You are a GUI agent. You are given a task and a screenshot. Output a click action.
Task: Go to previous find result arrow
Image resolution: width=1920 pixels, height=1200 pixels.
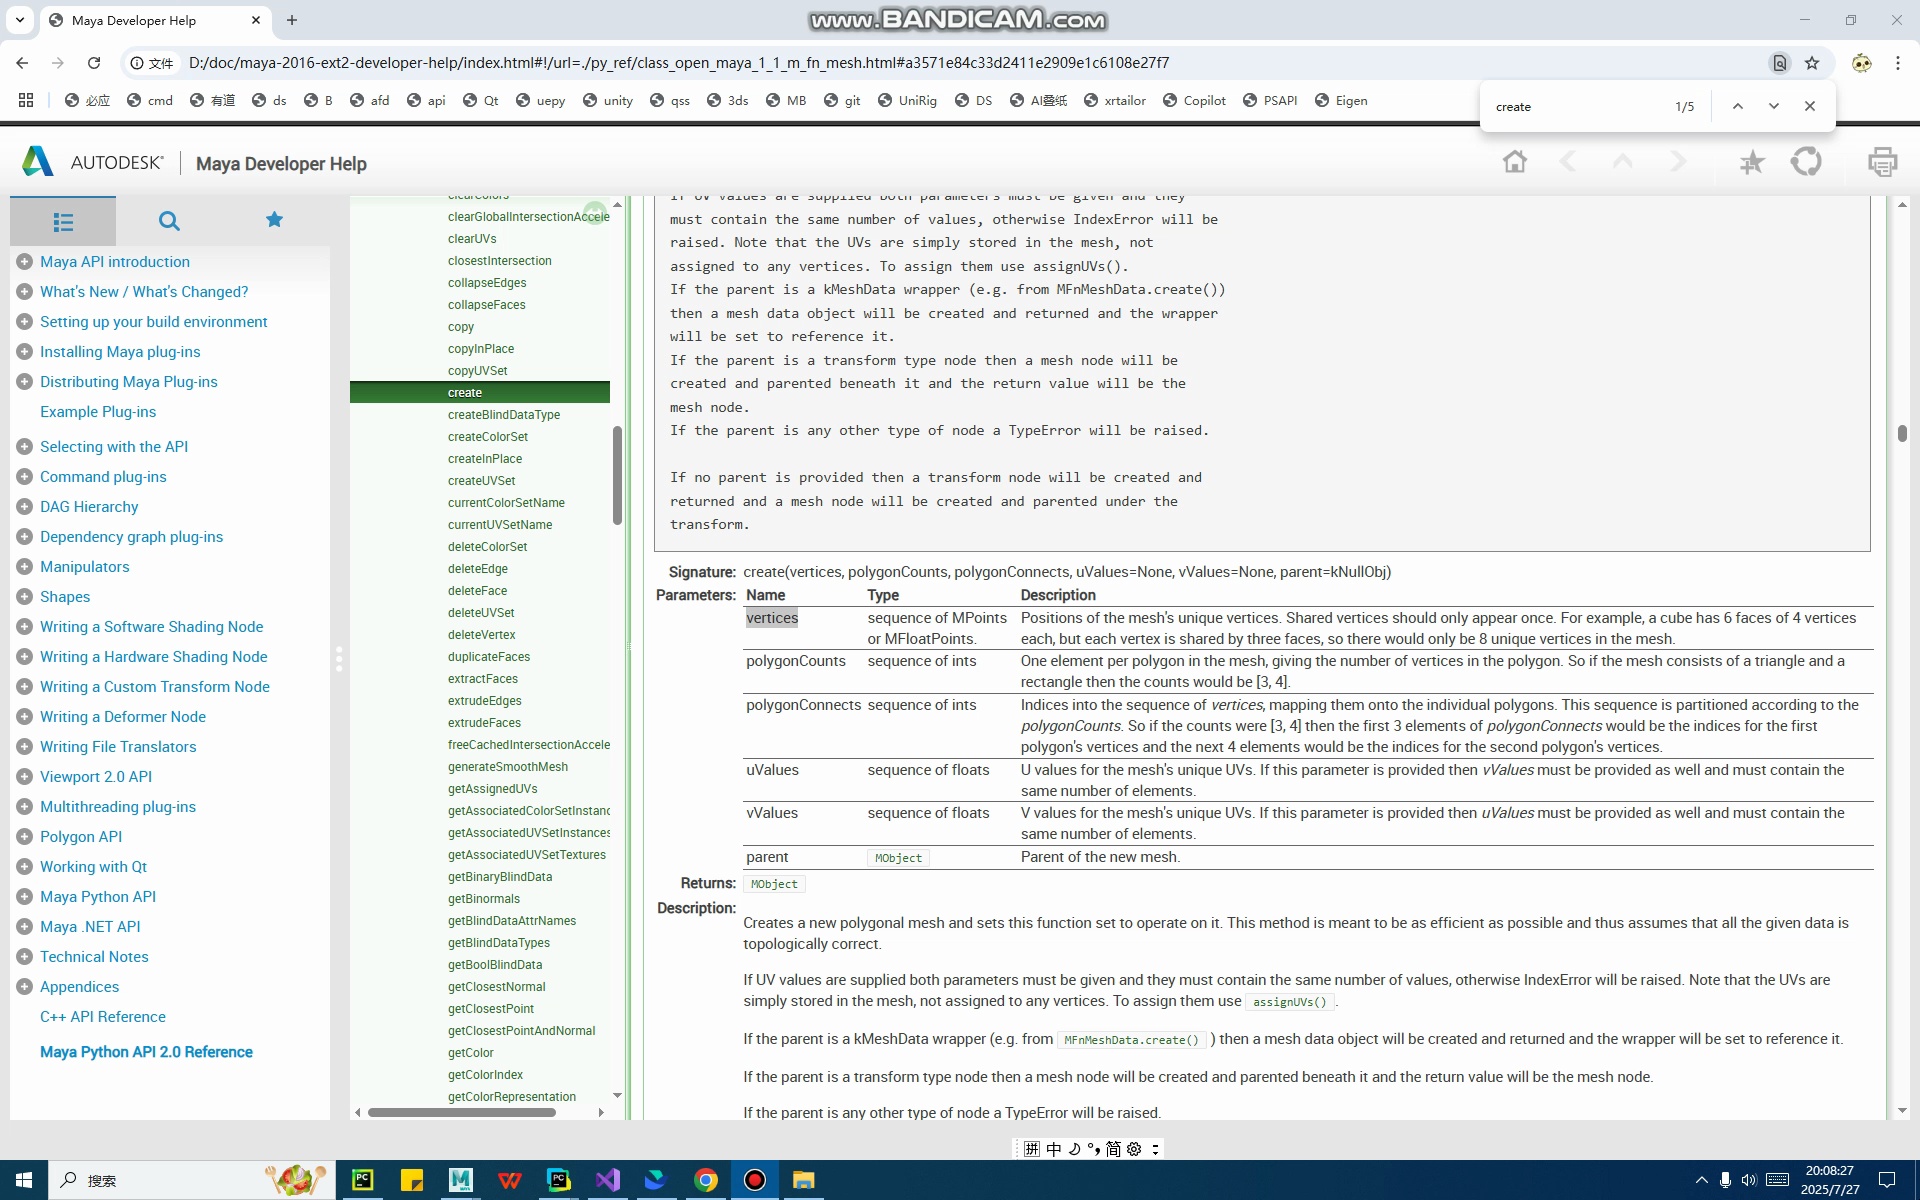[x=1737, y=106]
